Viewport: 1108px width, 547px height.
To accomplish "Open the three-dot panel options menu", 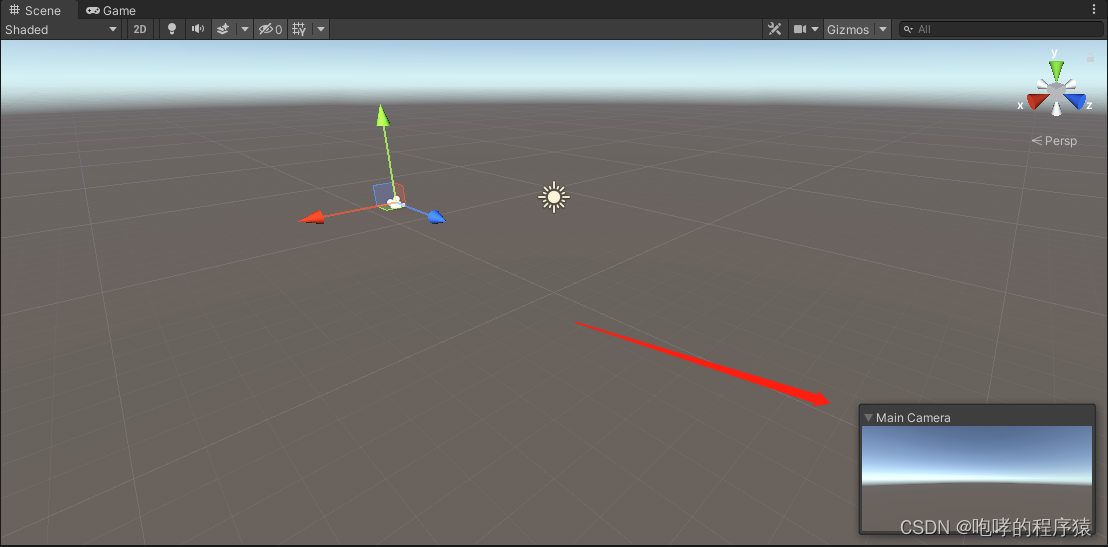I will [1095, 10].
